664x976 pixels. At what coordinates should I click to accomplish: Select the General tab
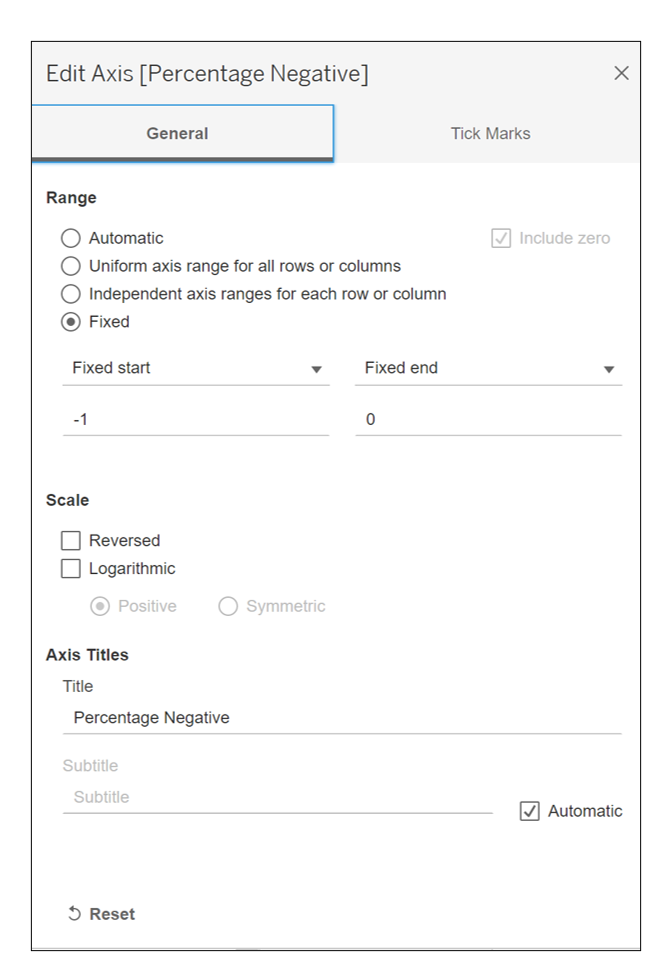pyautogui.click(x=177, y=133)
